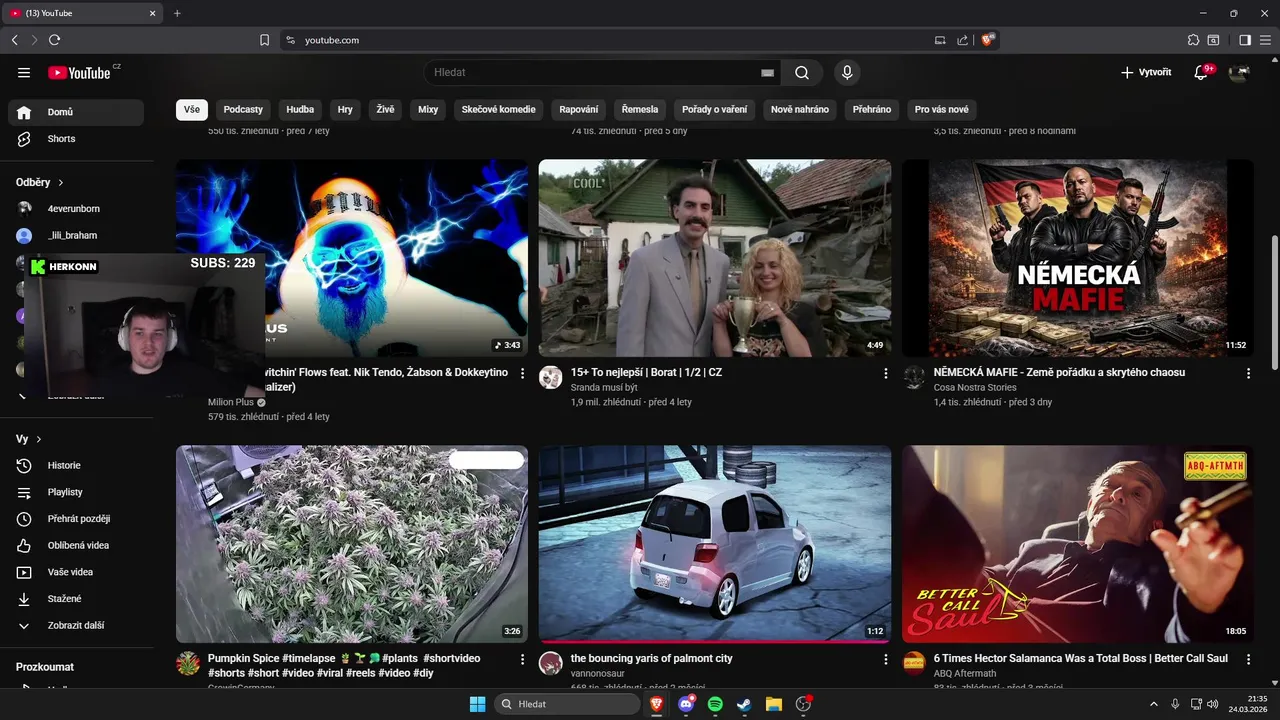The image size is (1280, 720).
Task: Select the Hry filter chip
Action: pyautogui.click(x=345, y=109)
